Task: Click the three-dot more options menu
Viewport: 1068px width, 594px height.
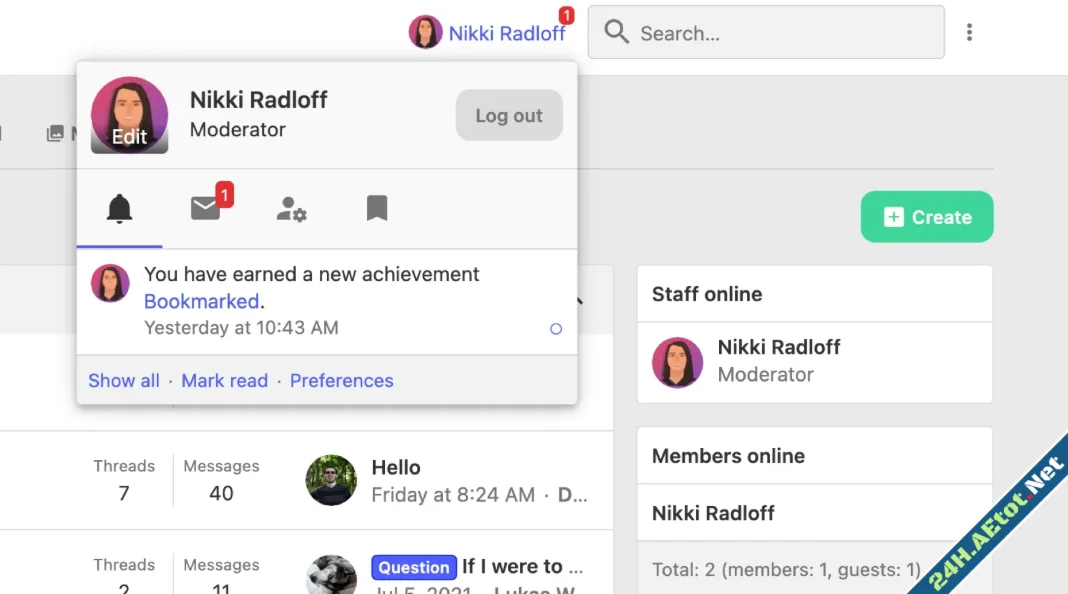Action: (x=969, y=33)
